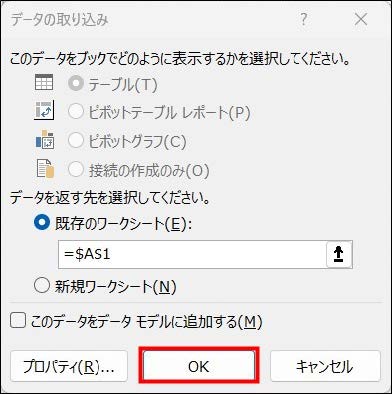Open the プロパティ(R)... button
392x394 pixels.
69,366
